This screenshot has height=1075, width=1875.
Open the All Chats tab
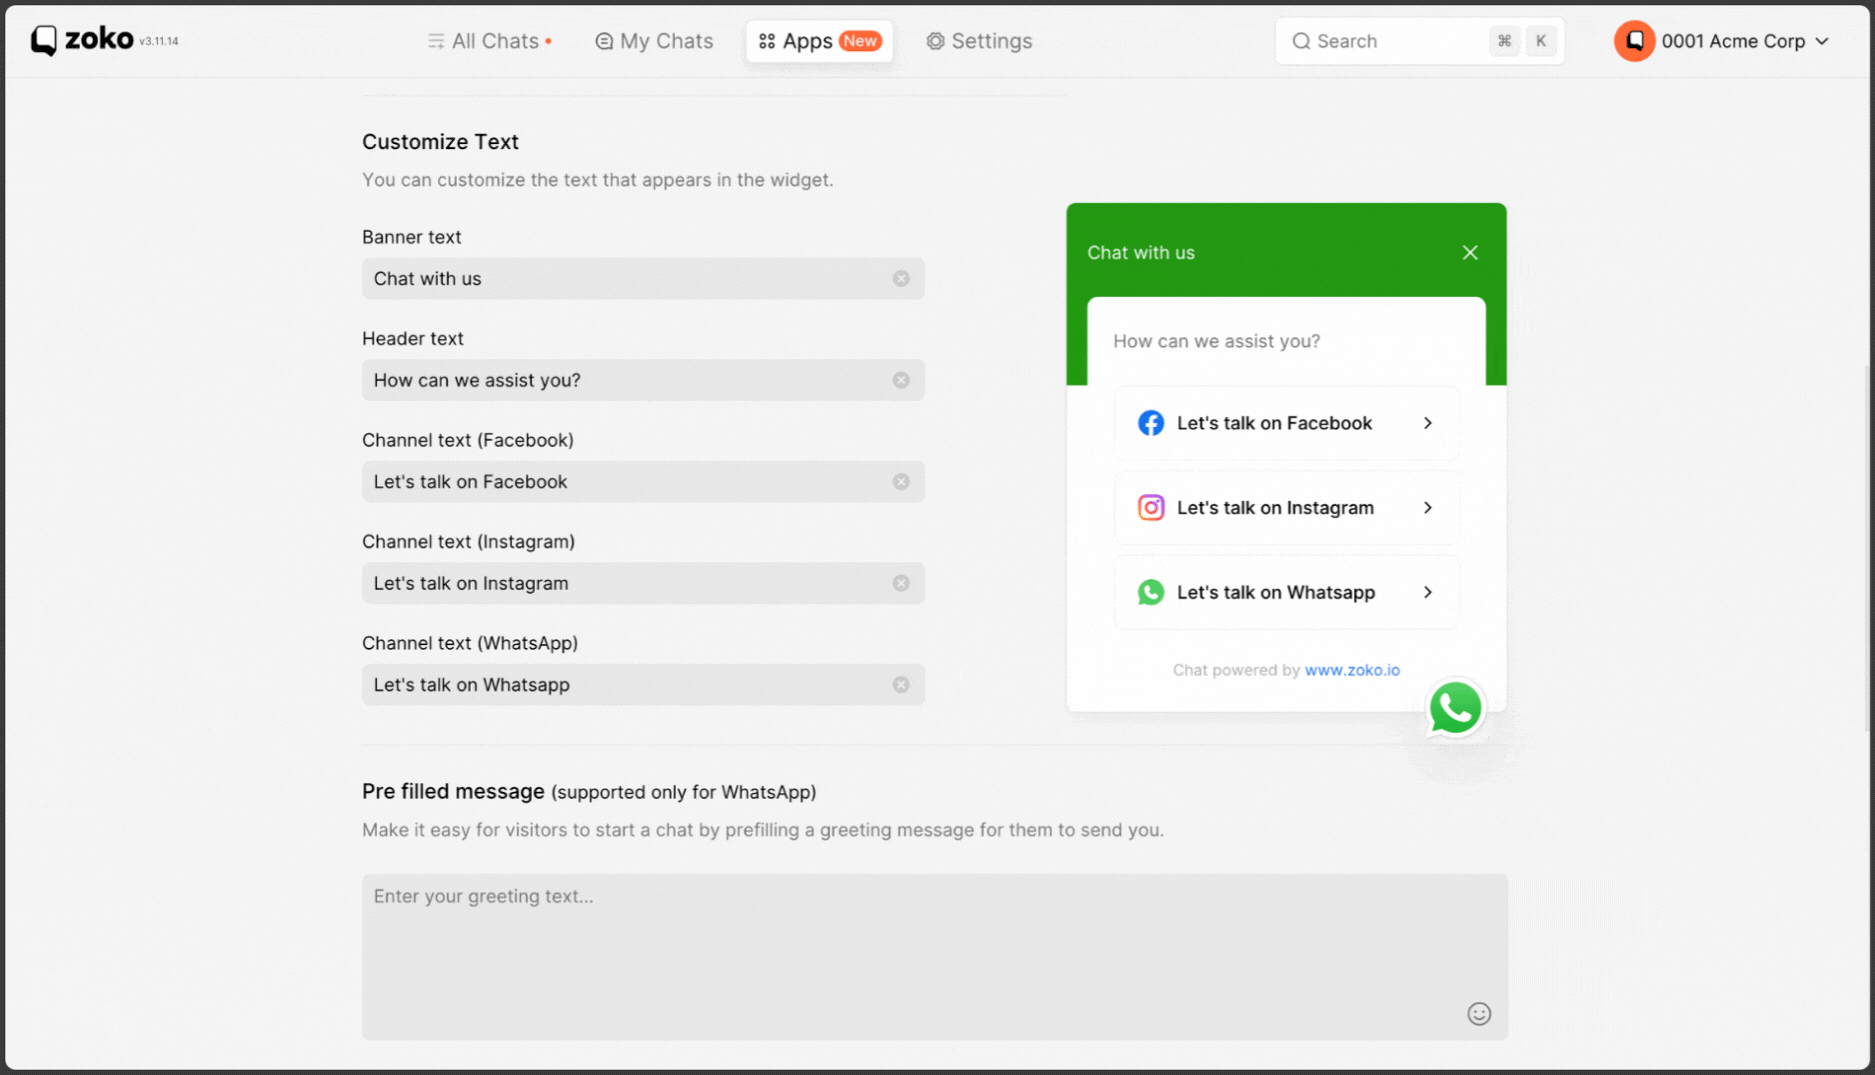(x=489, y=41)
